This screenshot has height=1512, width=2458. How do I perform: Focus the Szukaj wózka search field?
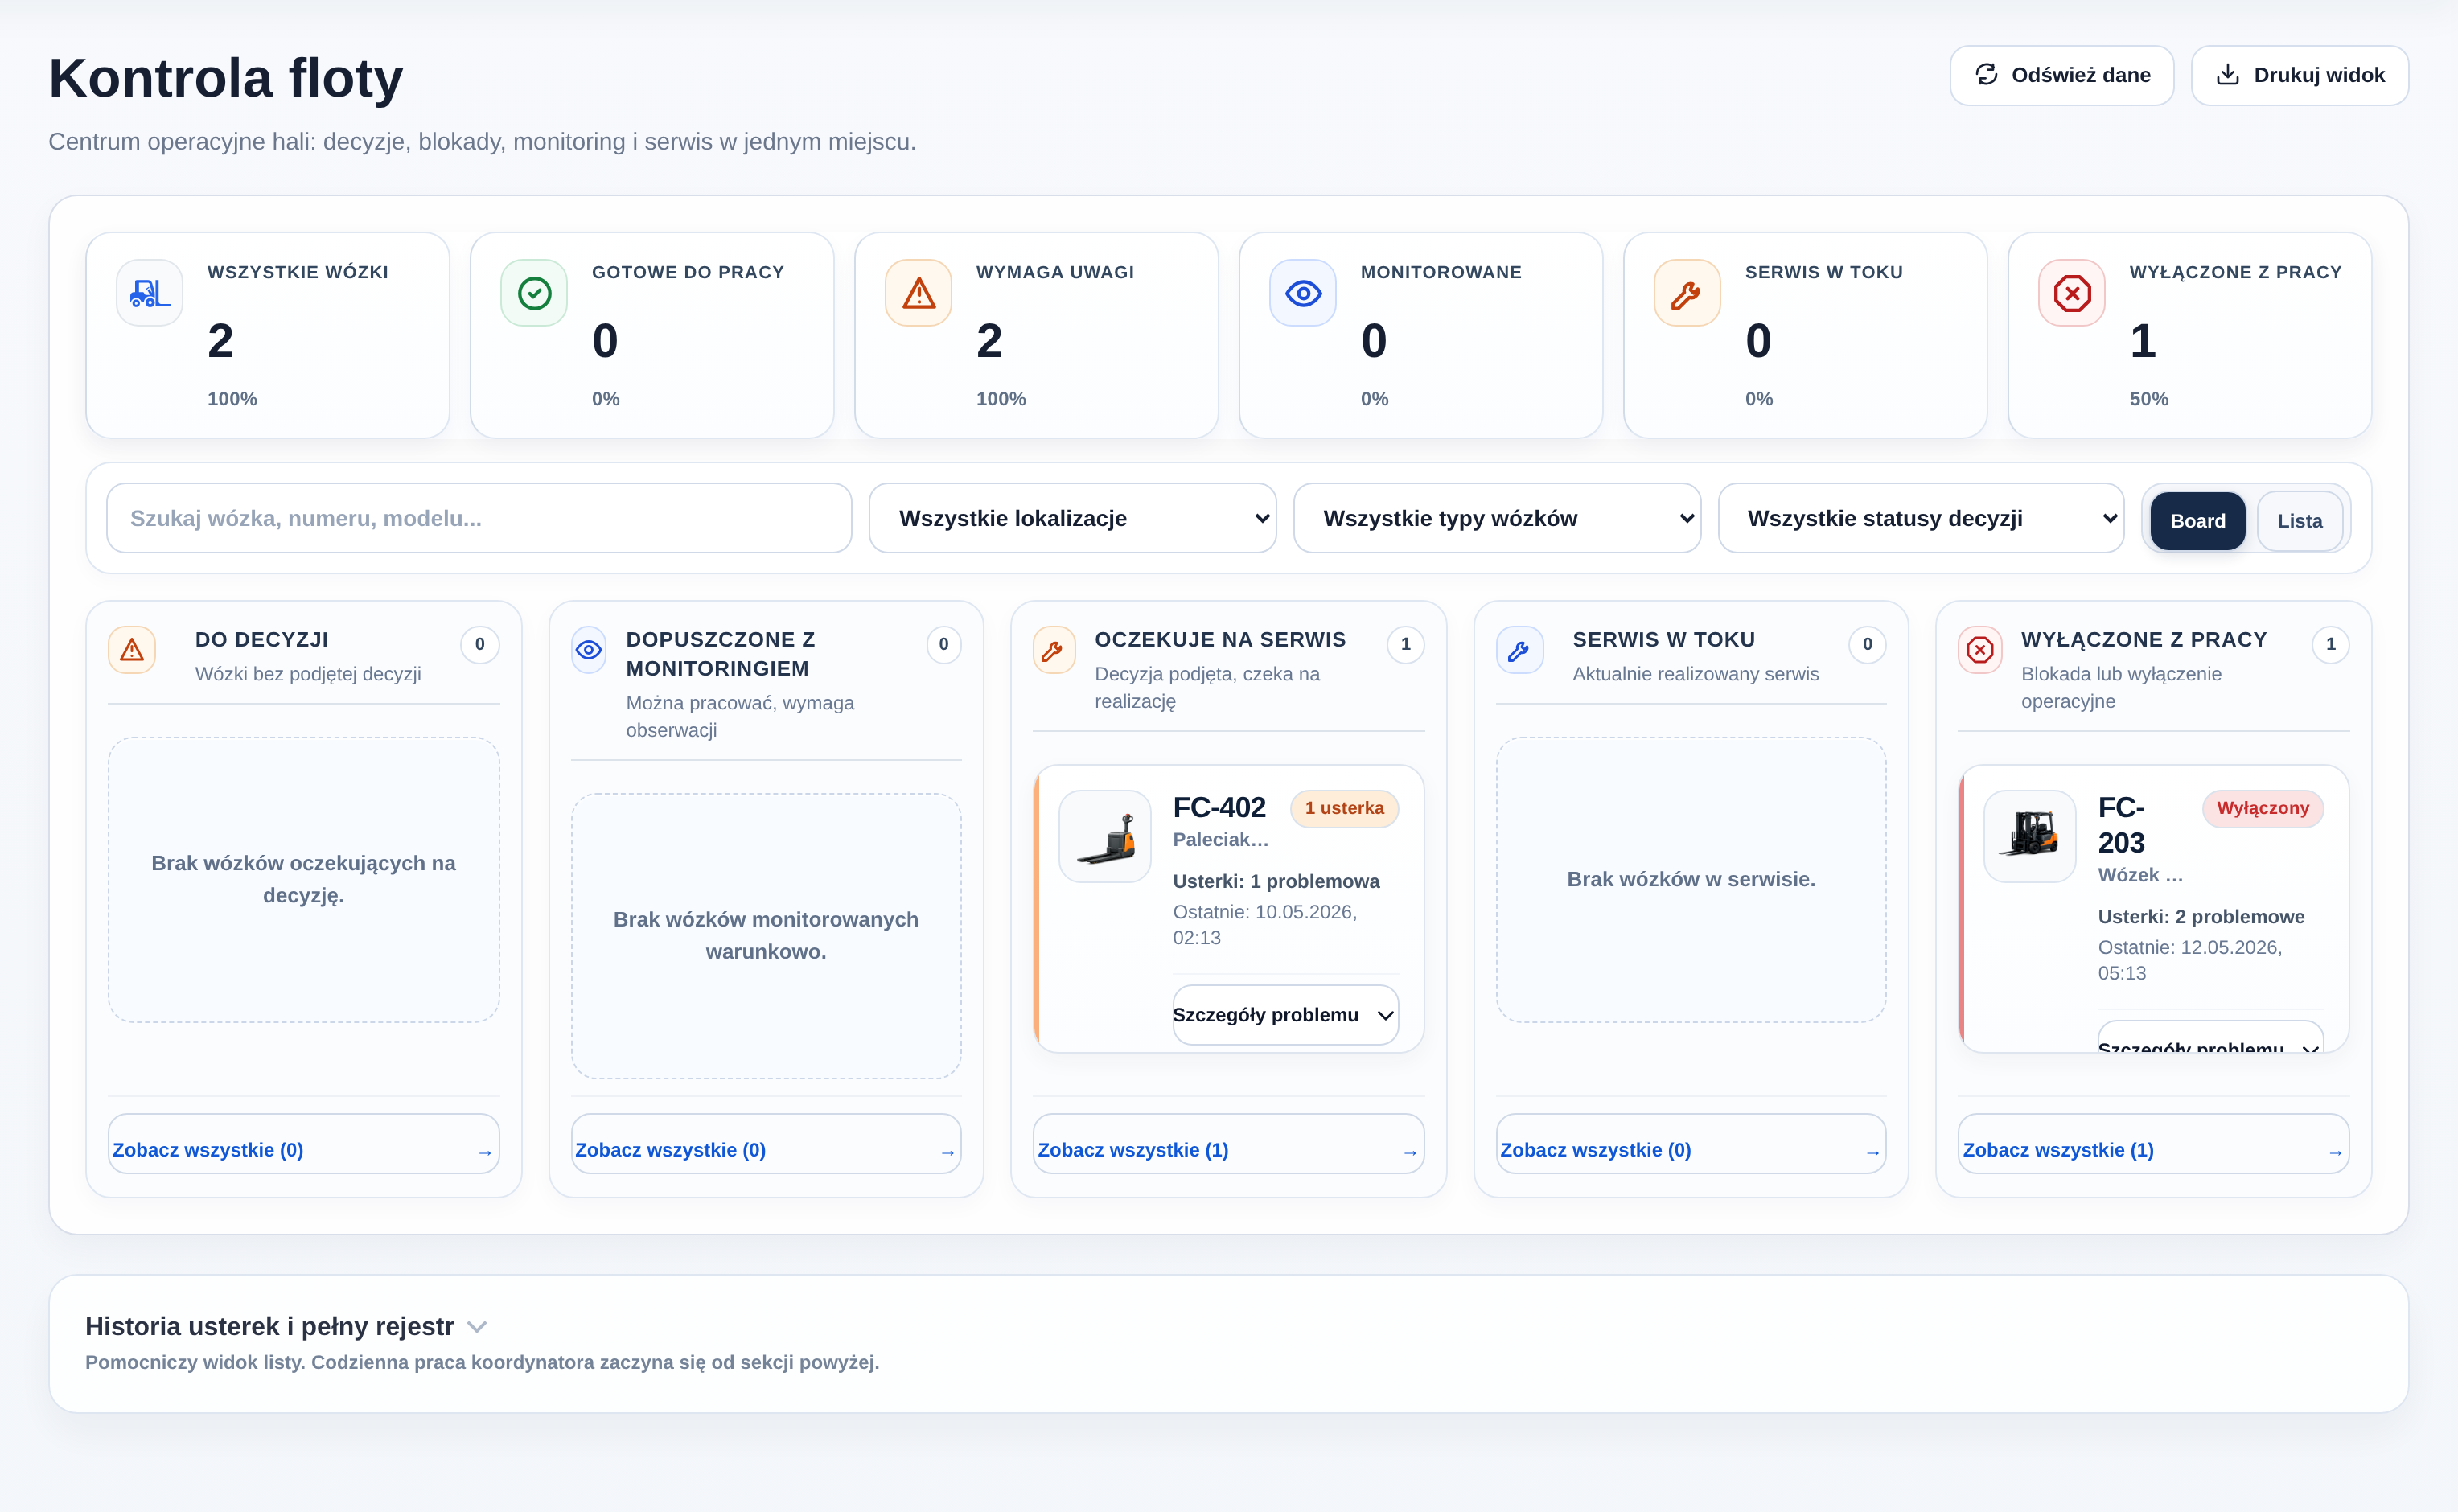[479, 518]
